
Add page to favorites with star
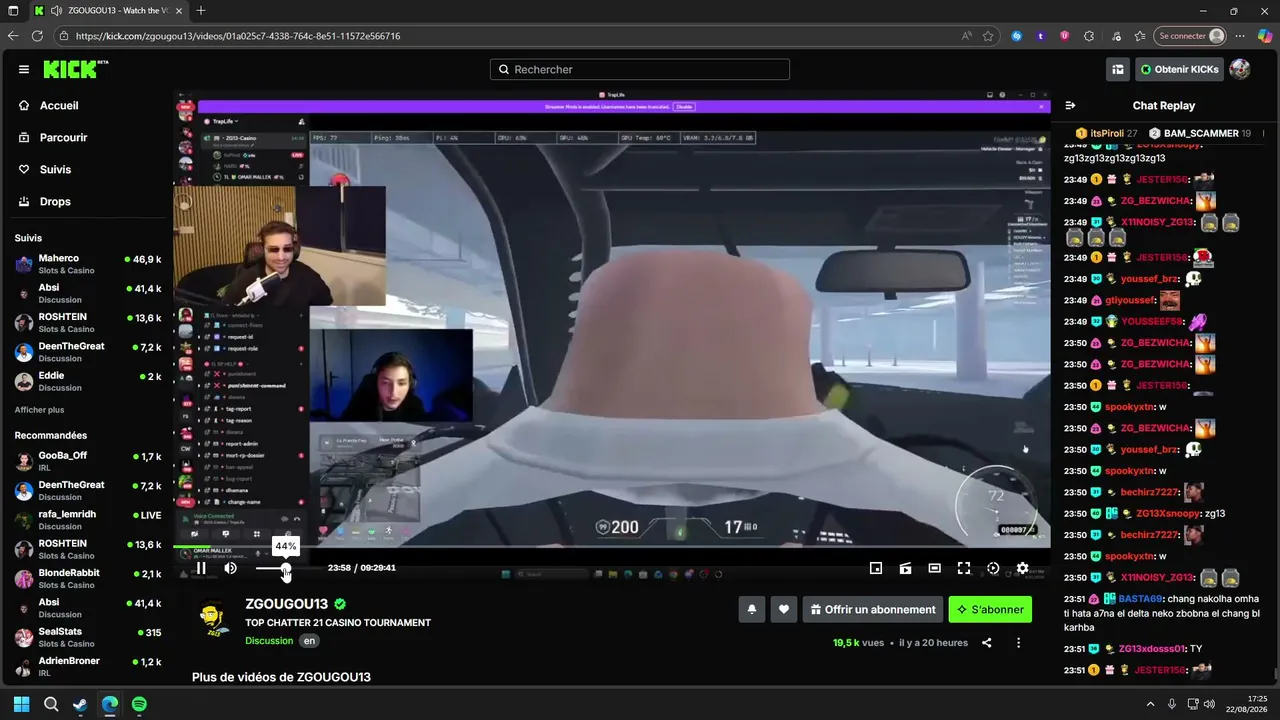point(988,36)
